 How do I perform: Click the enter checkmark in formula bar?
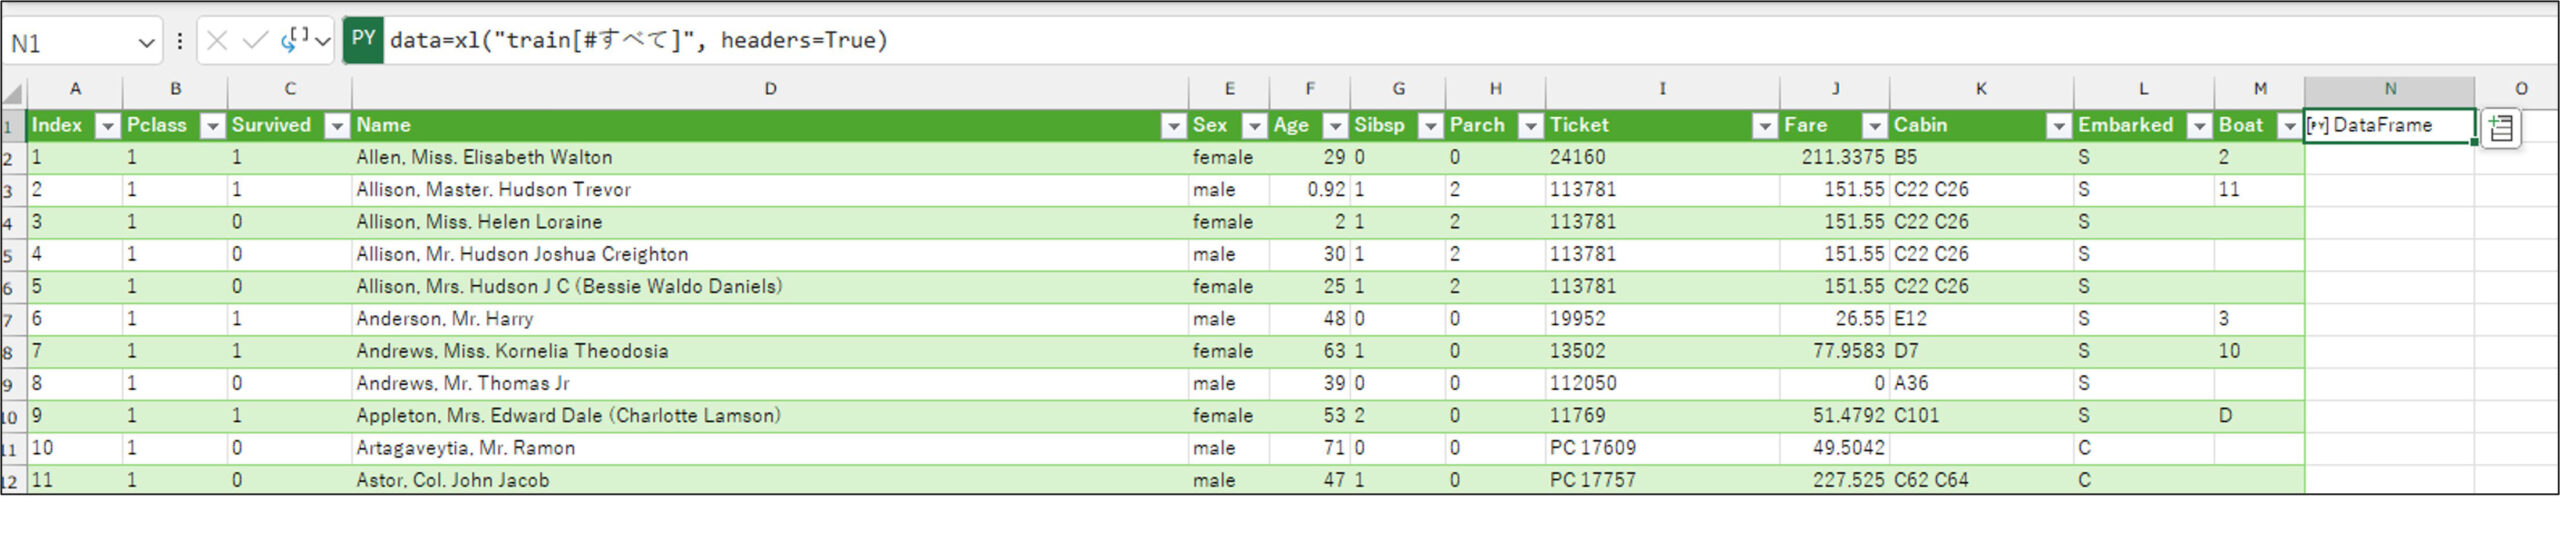click(x=255, y=41)
